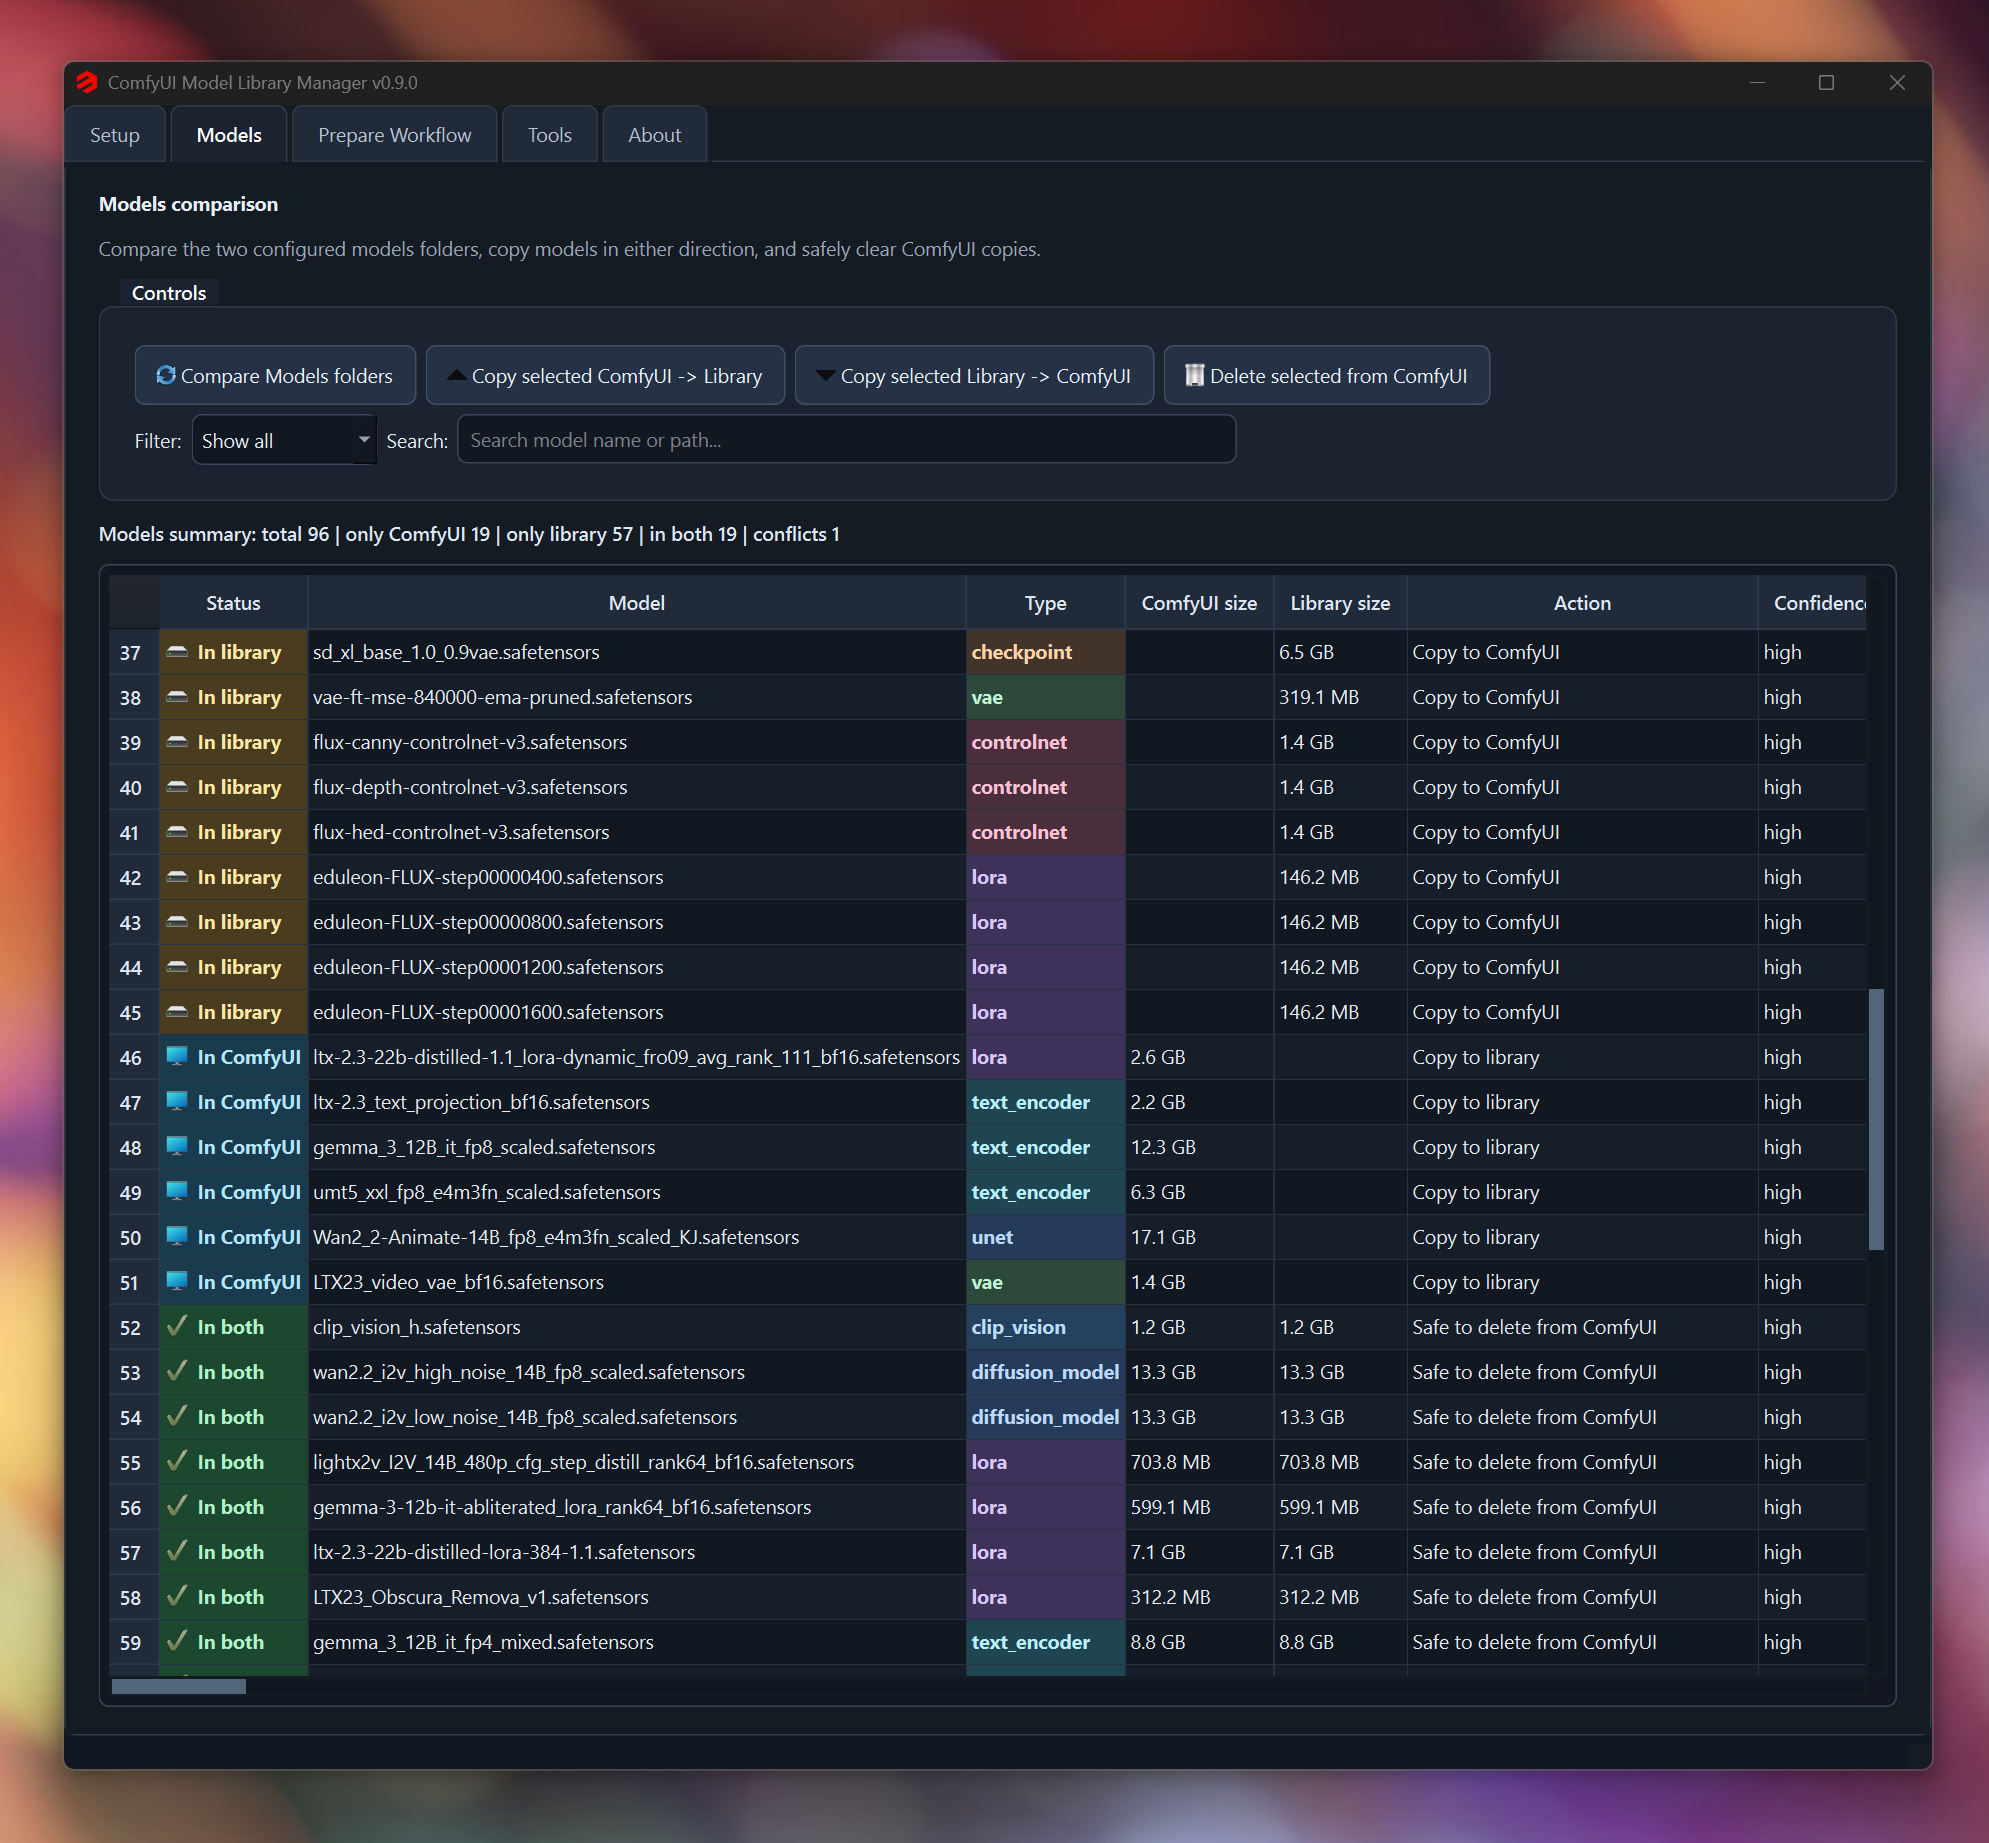Viewport: 1989px width, 1843px height.
Task: Click the horizontal scrollbar thumb of the models table
Action: click(x=179, y=1687)
